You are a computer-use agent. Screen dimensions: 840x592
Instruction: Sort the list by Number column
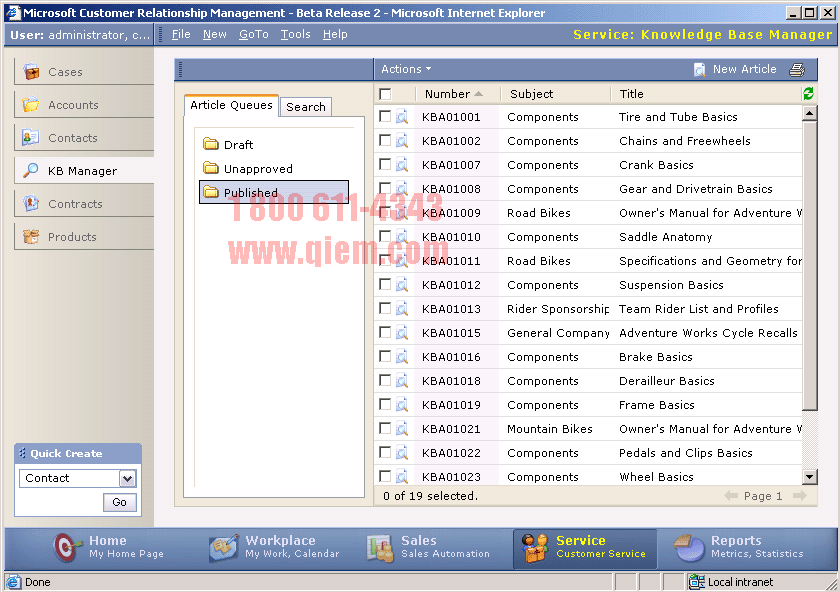click(x=453, y=94)
